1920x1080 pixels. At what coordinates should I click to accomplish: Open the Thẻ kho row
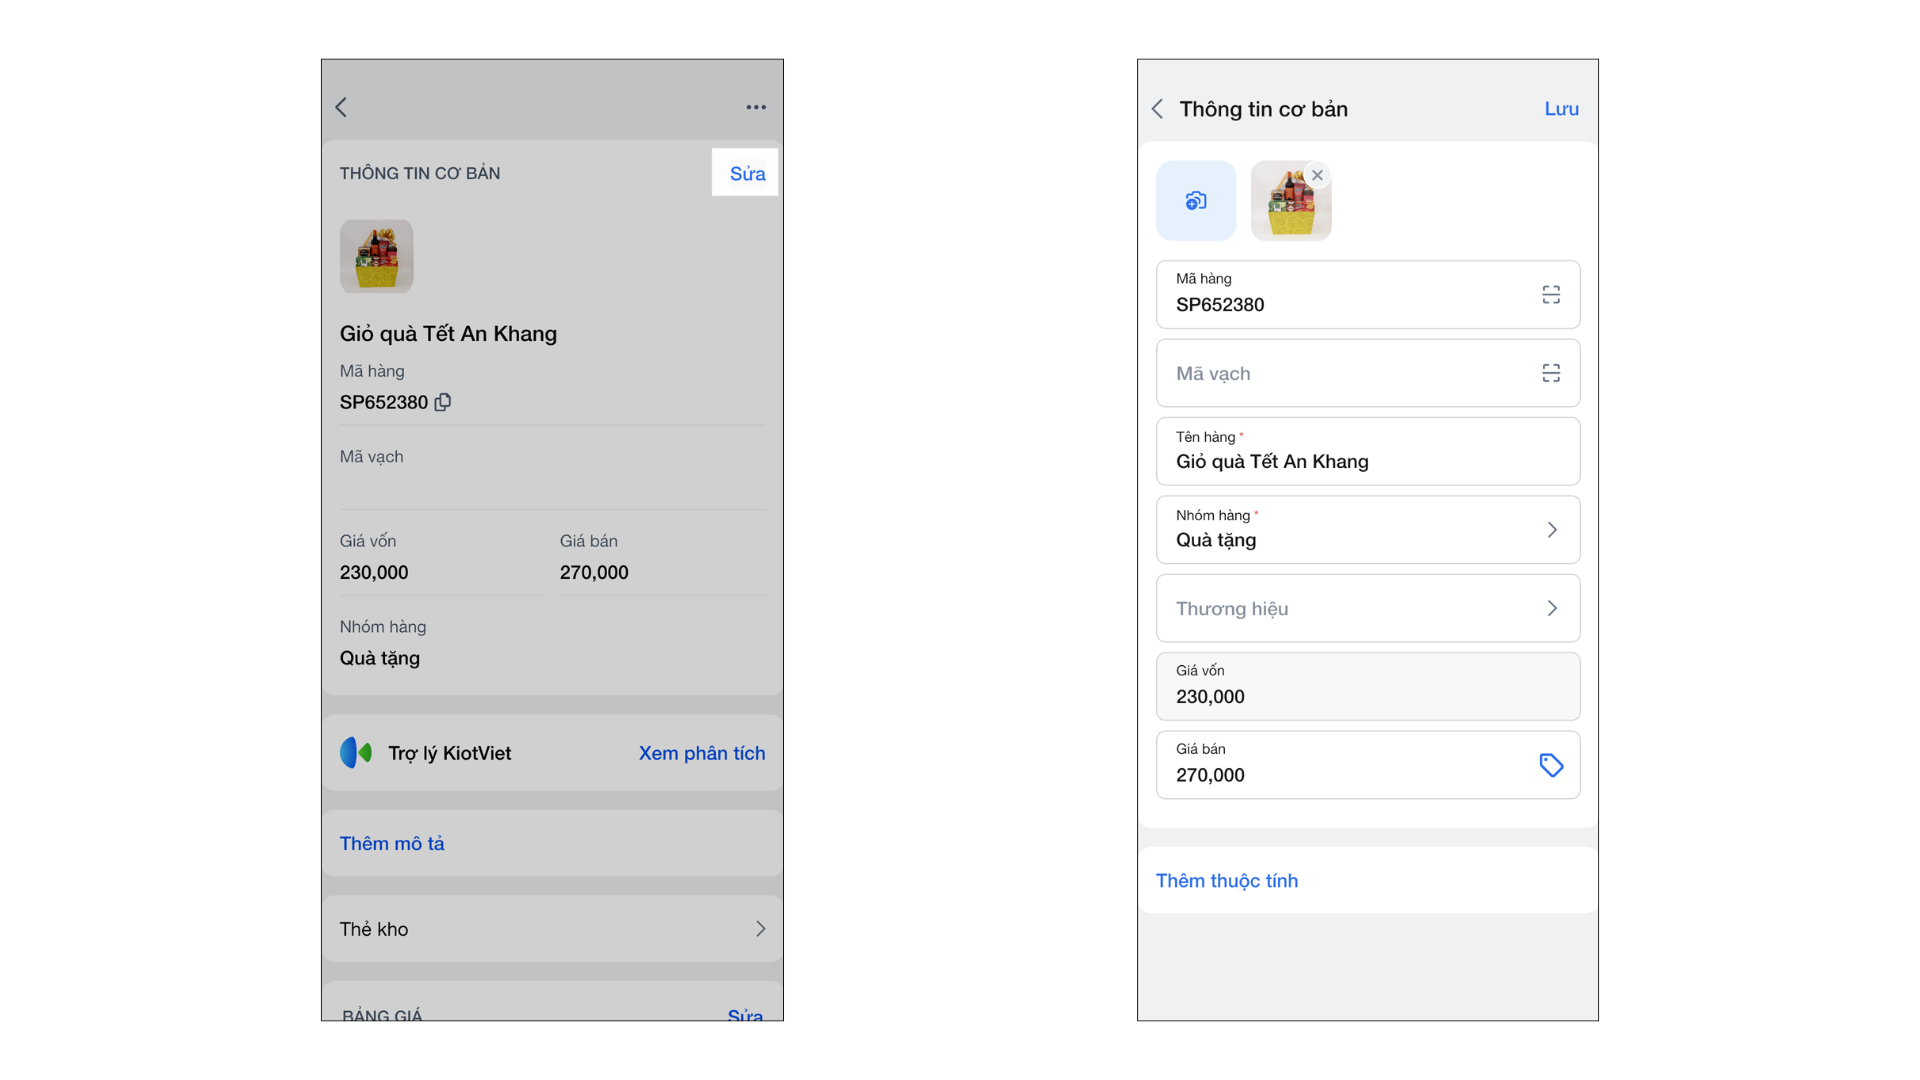(552, 929)
